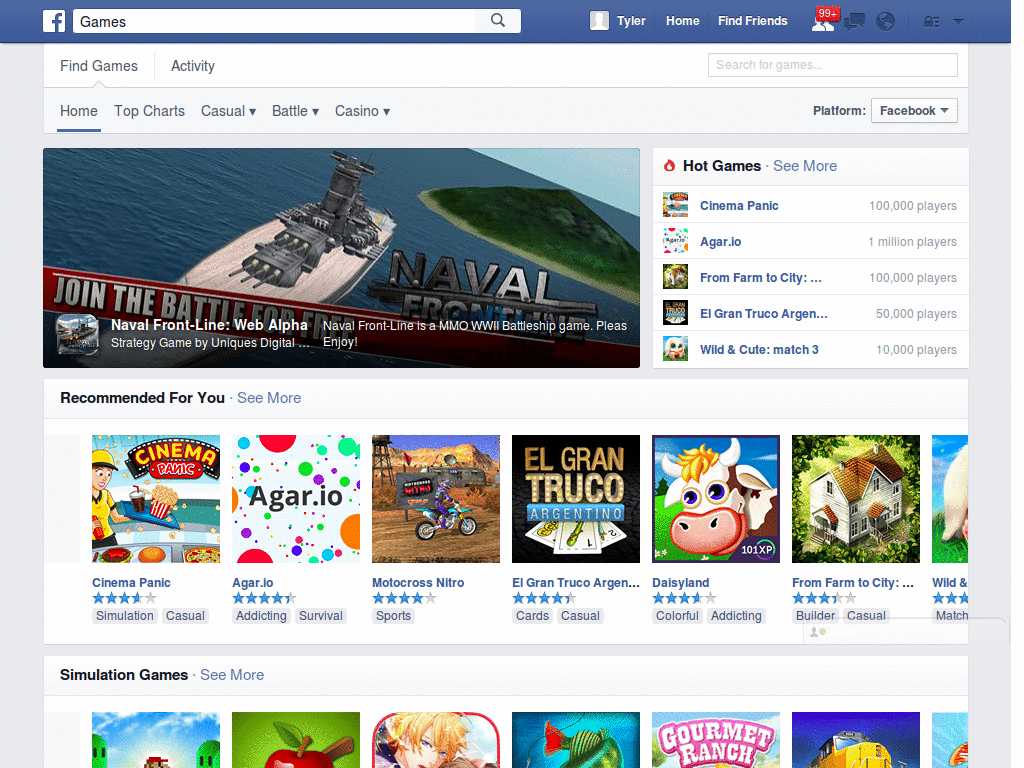Open red apple game tile in Simulation Games
This screenshot has width=1024, height=768.
click(x=296, y=740)
